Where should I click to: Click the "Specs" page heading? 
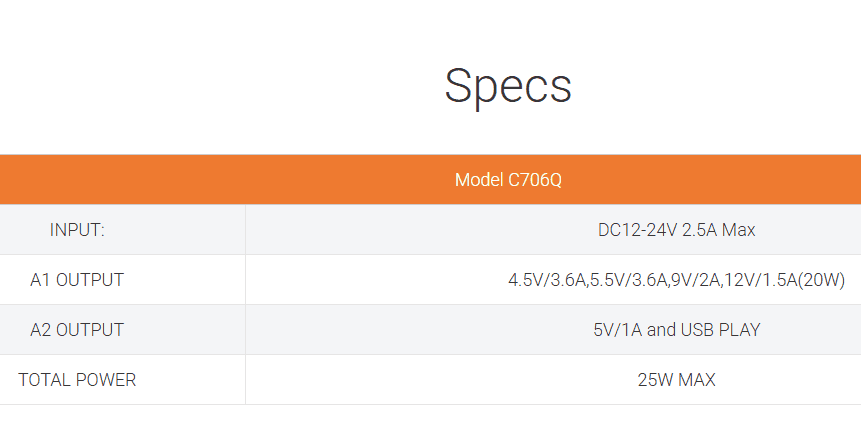[507, 86]
